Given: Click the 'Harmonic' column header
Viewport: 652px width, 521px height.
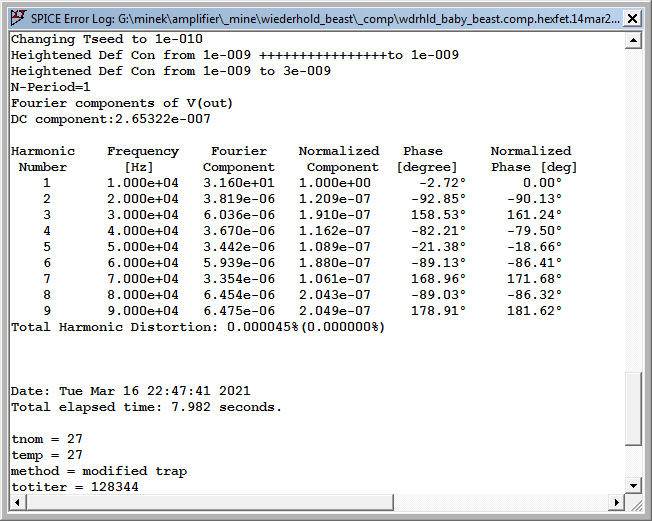Looking at the screenshot, I should click(43, 151).
